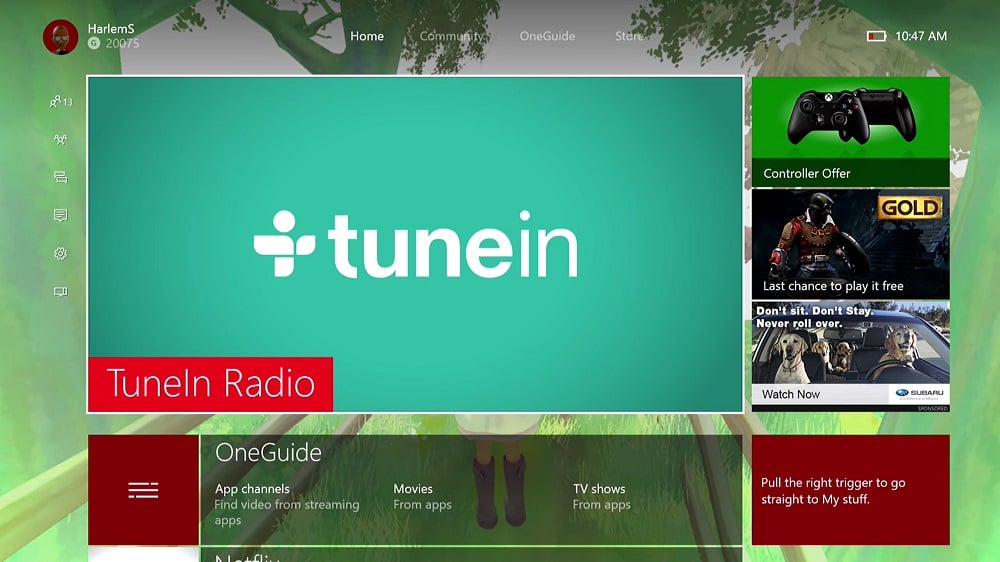Launch the TuneIn Radio main tile

[415, 244]
